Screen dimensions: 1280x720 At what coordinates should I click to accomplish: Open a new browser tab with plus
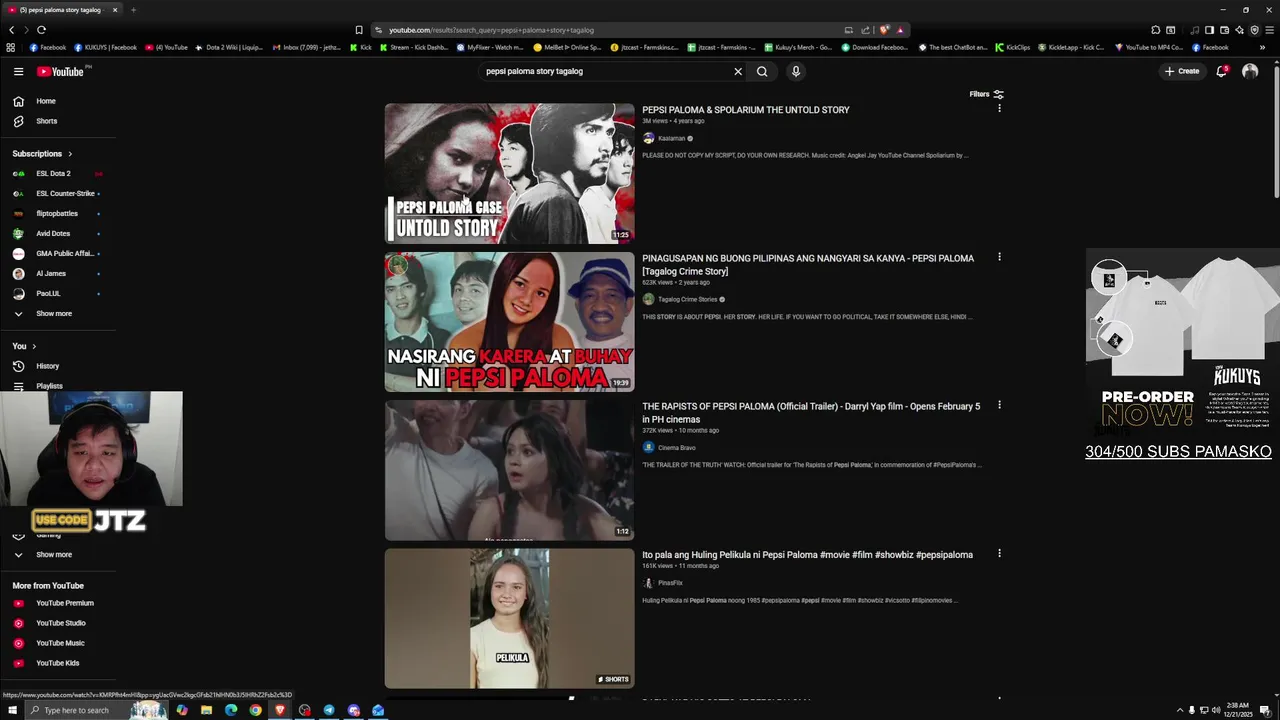[133, 10]
